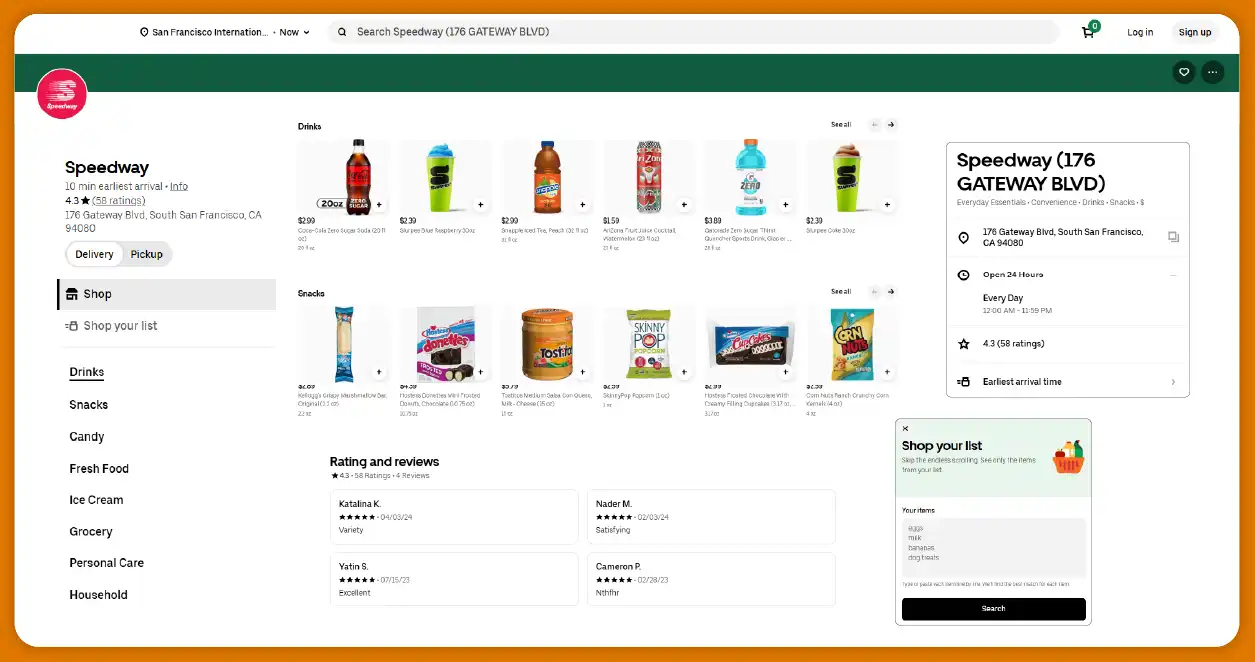Open the shopping cart
1255x662 pixels.
click(x=1087, y=31)
